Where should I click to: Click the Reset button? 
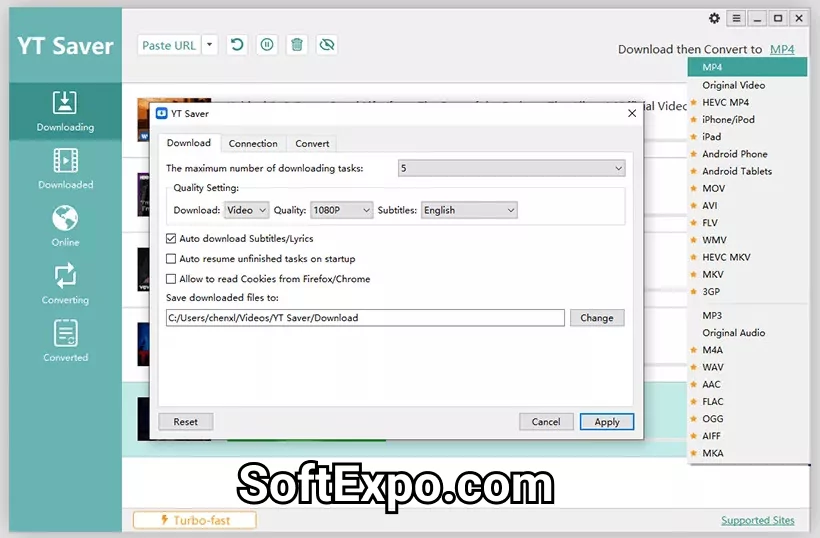click(x=186, y=421)
